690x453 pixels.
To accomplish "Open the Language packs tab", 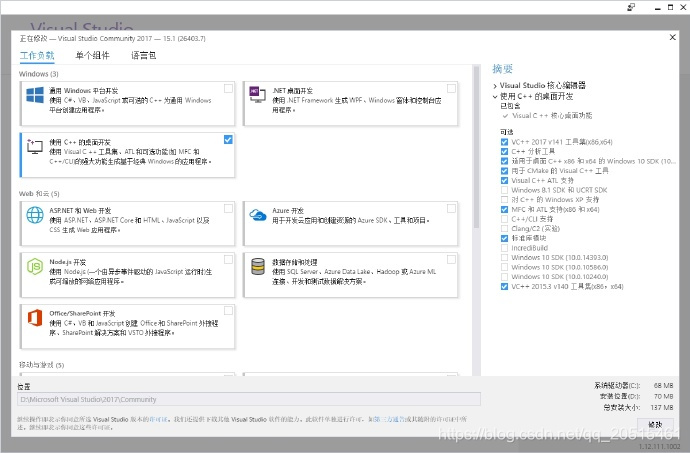I will (x=143, y=55).
